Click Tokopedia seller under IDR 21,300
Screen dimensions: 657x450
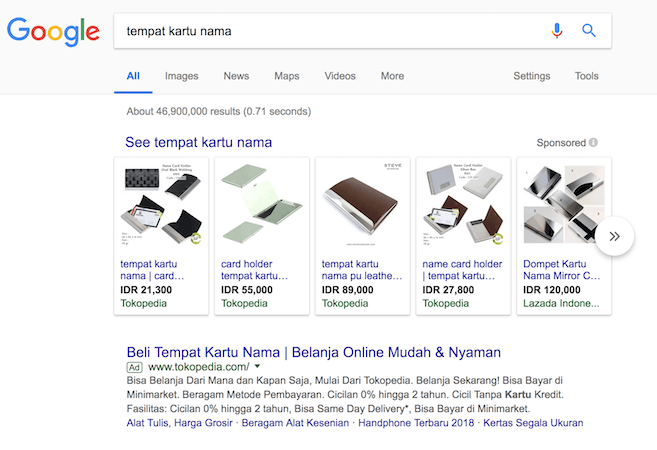pos(143,303)
